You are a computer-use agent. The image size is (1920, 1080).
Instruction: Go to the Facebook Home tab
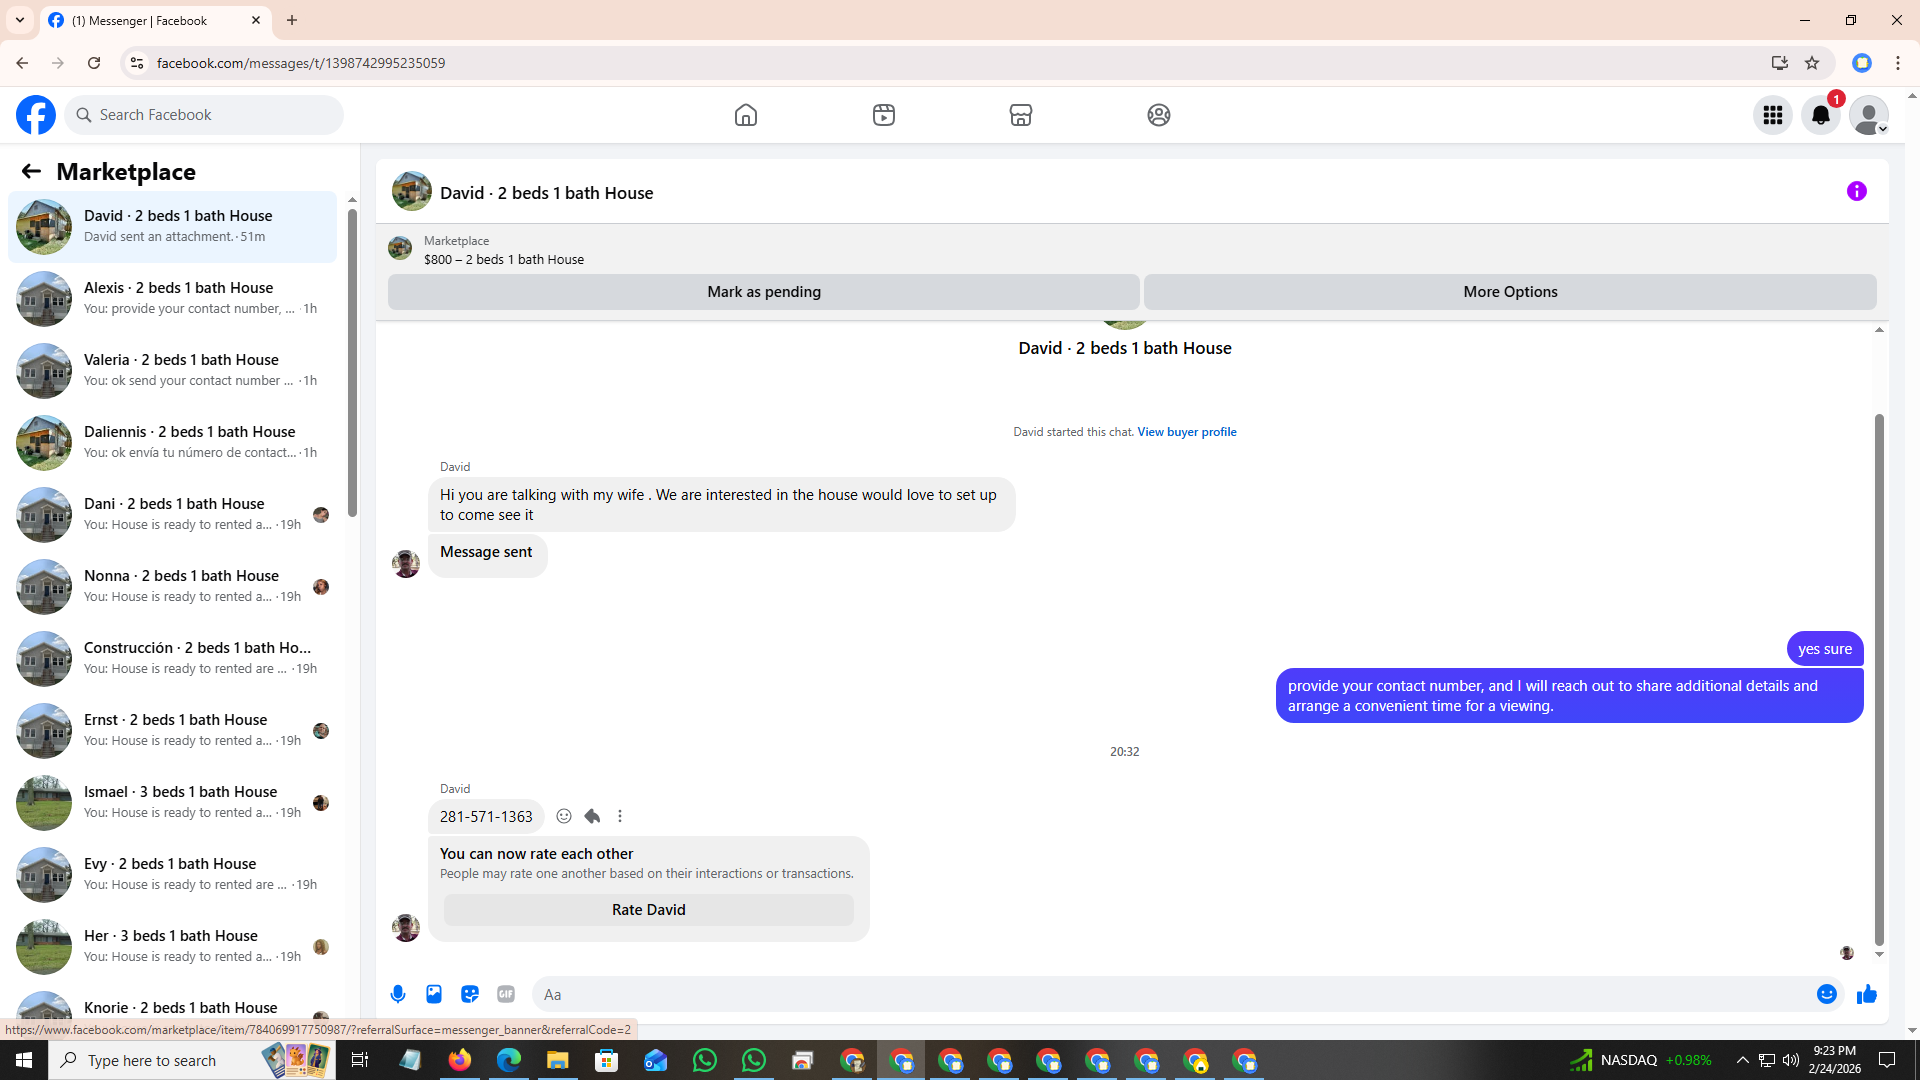click(x=745, y=115)
